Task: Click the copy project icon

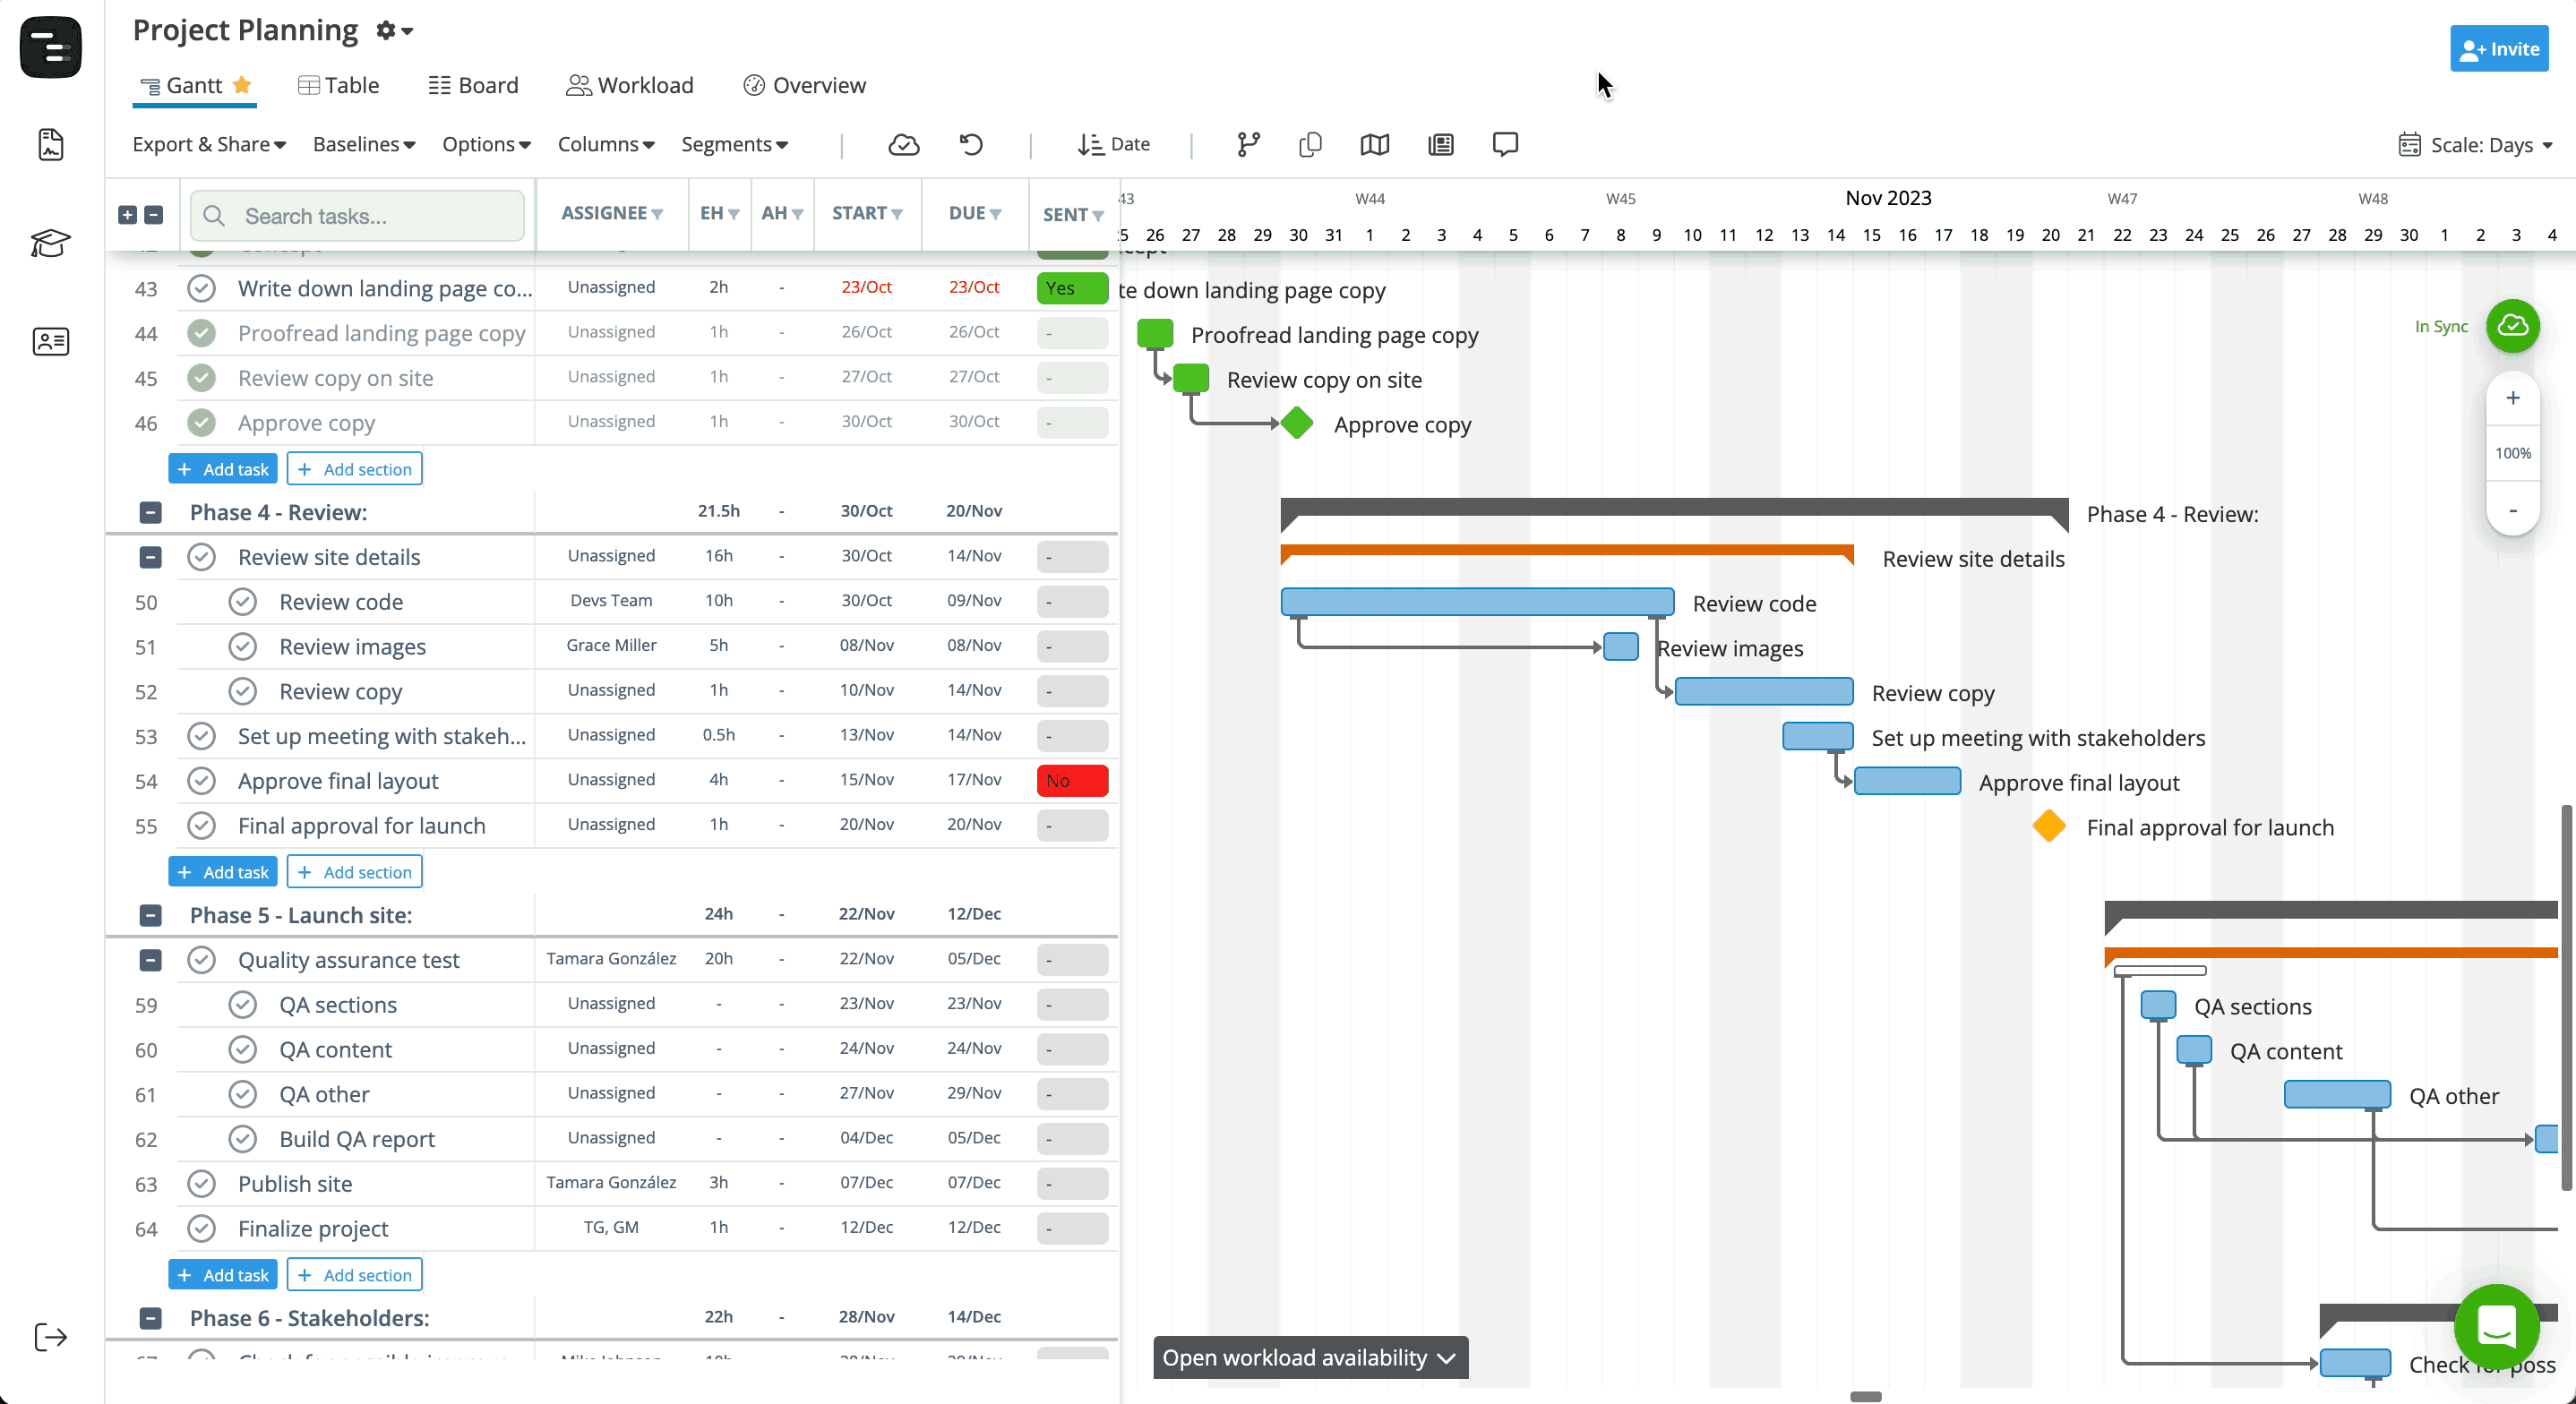Action: pyautogui.click(x=1310, y=144)
